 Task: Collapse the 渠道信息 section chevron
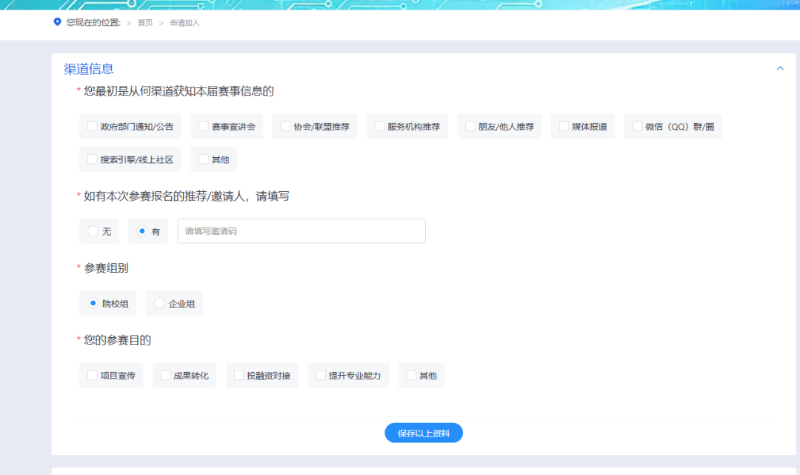779,68
